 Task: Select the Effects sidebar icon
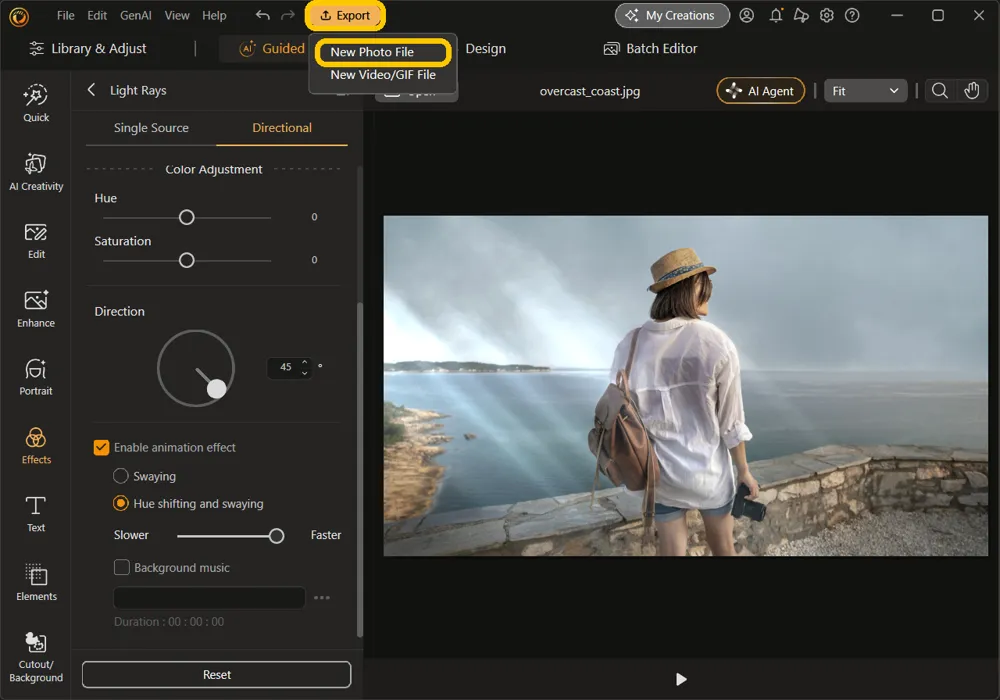36,446
